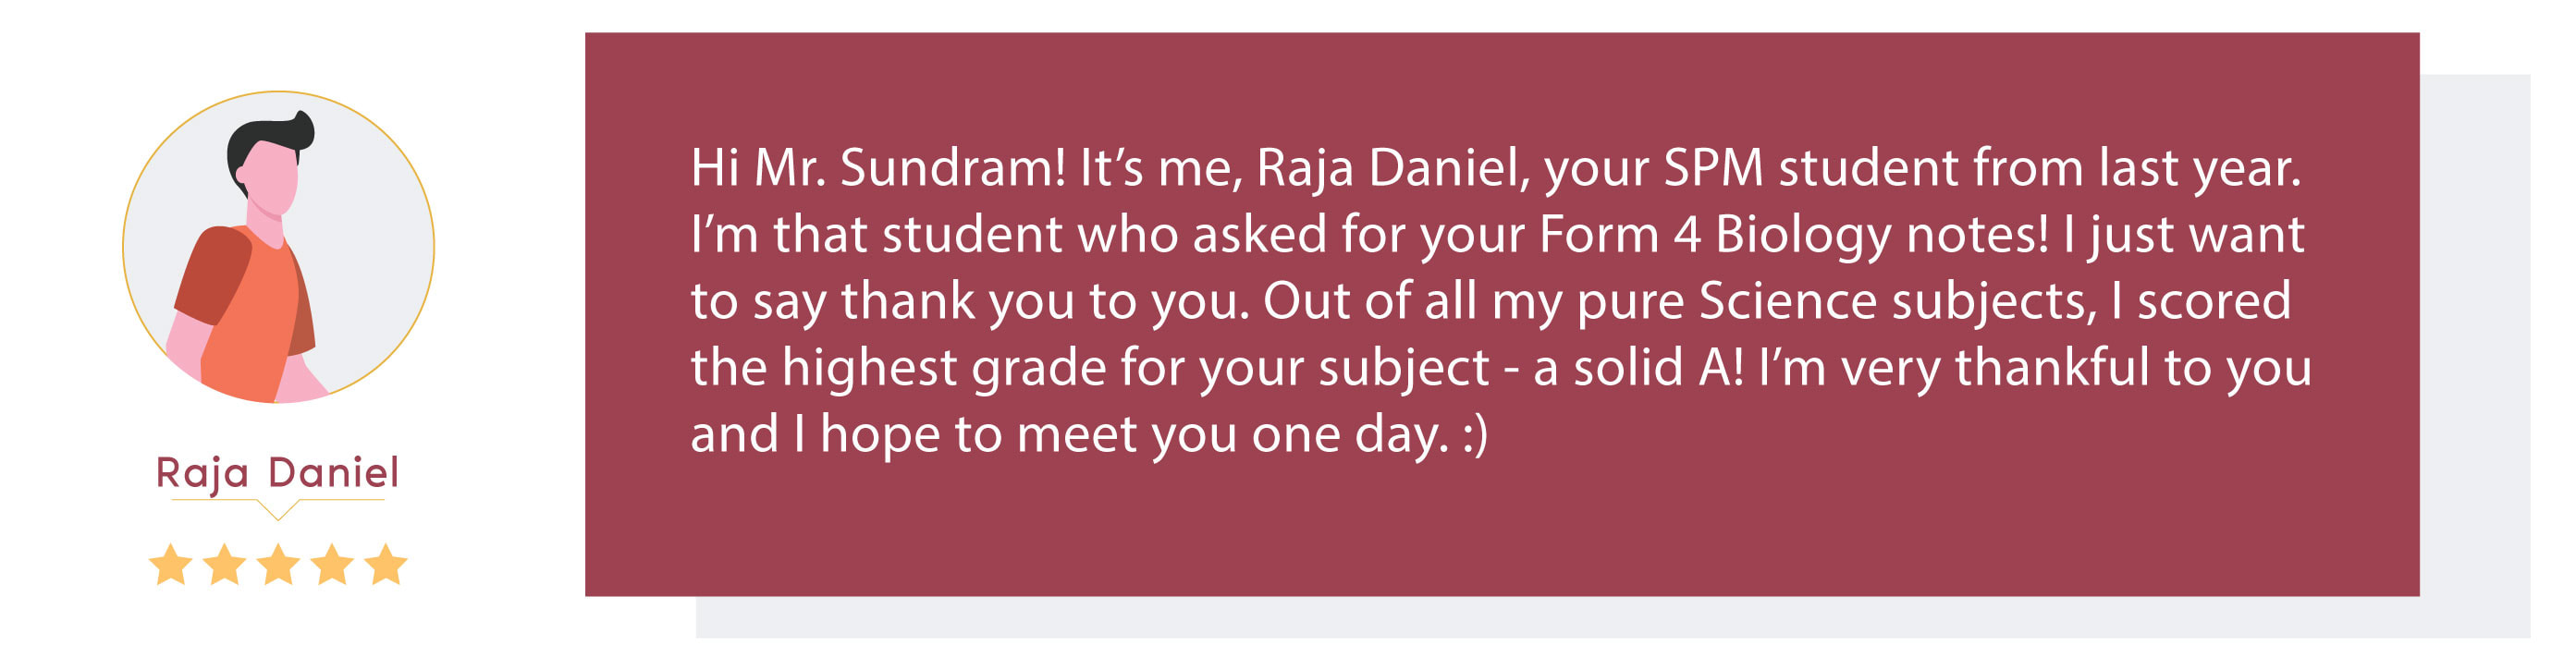Select the fifth rating star

coord(386,565)
